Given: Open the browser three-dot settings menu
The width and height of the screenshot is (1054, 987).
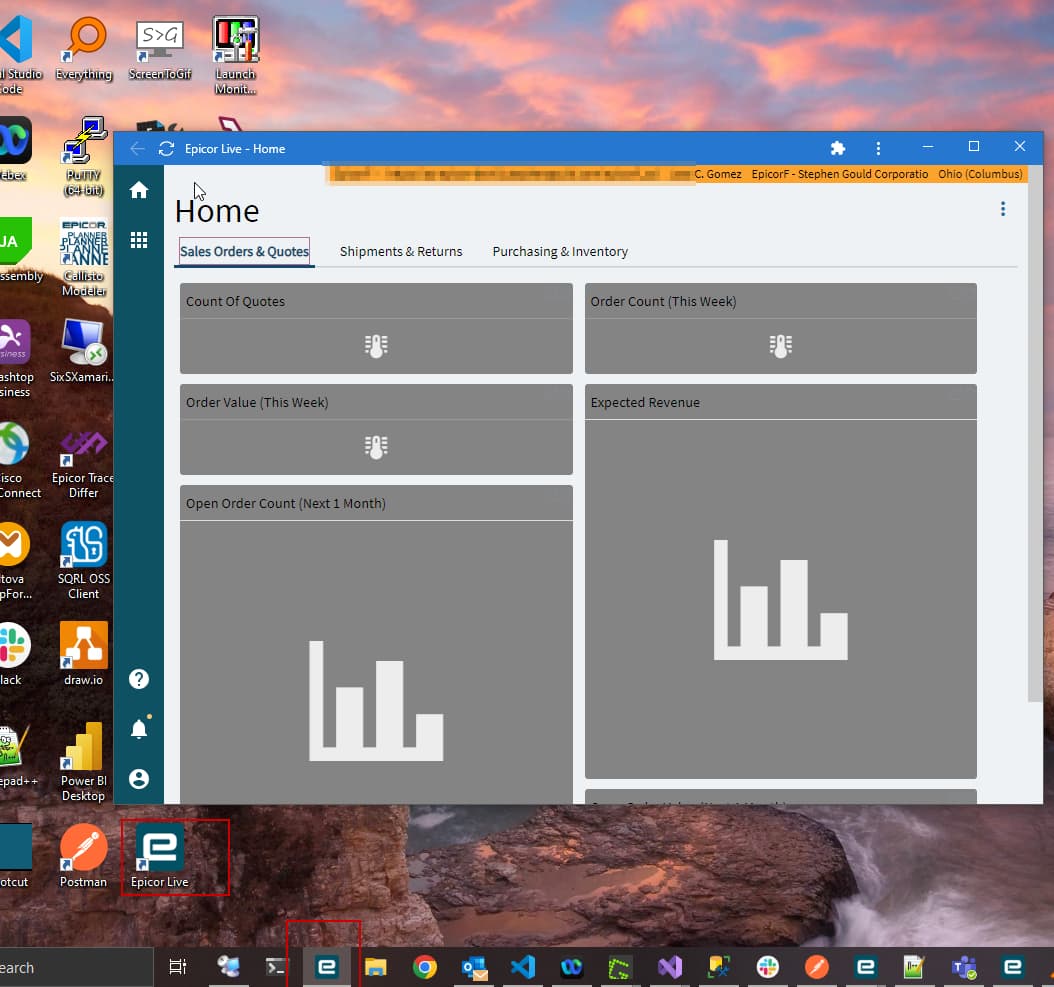Looking at the screenshot, I should pos(877,147).
